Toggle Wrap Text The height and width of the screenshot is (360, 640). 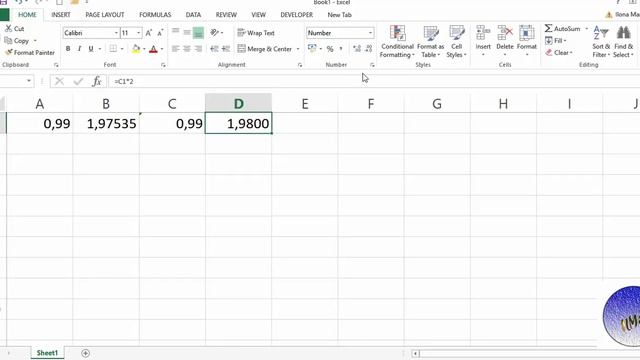pos(256,33)
